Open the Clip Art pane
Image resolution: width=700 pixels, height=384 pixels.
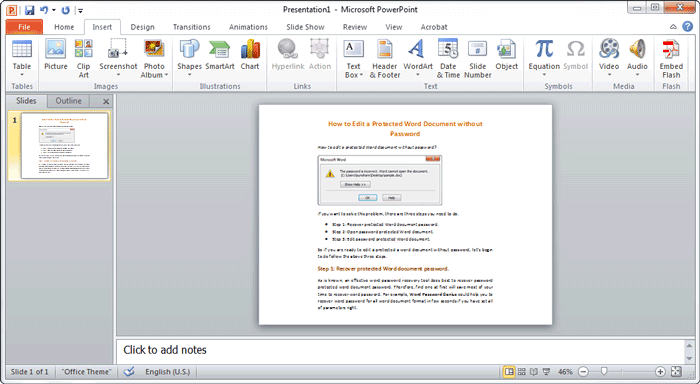(83, 58)
